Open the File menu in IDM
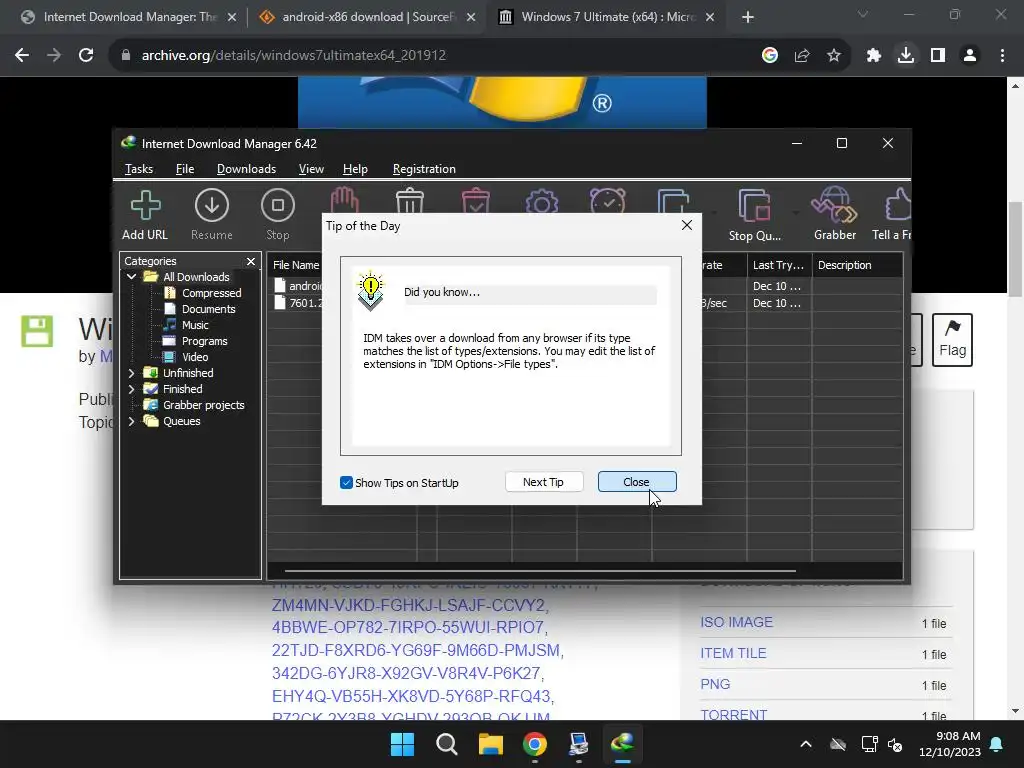This screenshot has height=768, width=1024. (185, 169)
